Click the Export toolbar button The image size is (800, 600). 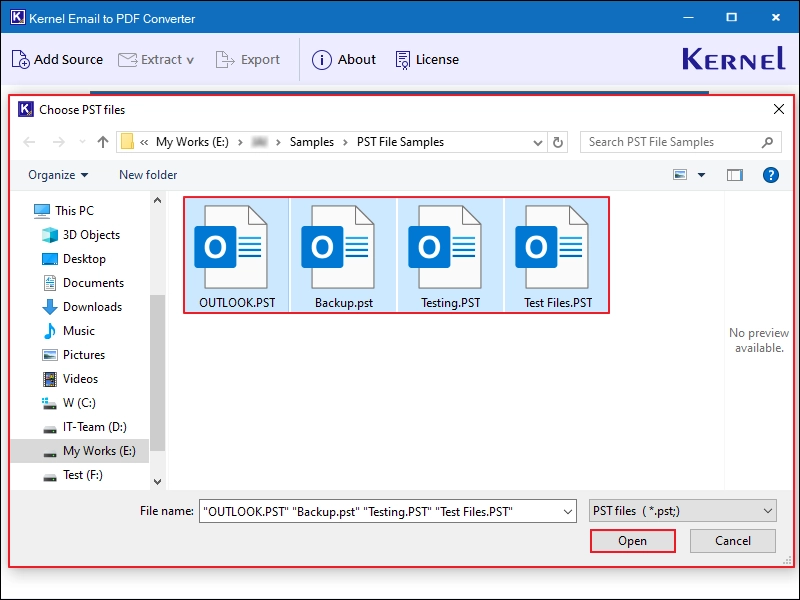pyautogui.click(x=248, y=60)
